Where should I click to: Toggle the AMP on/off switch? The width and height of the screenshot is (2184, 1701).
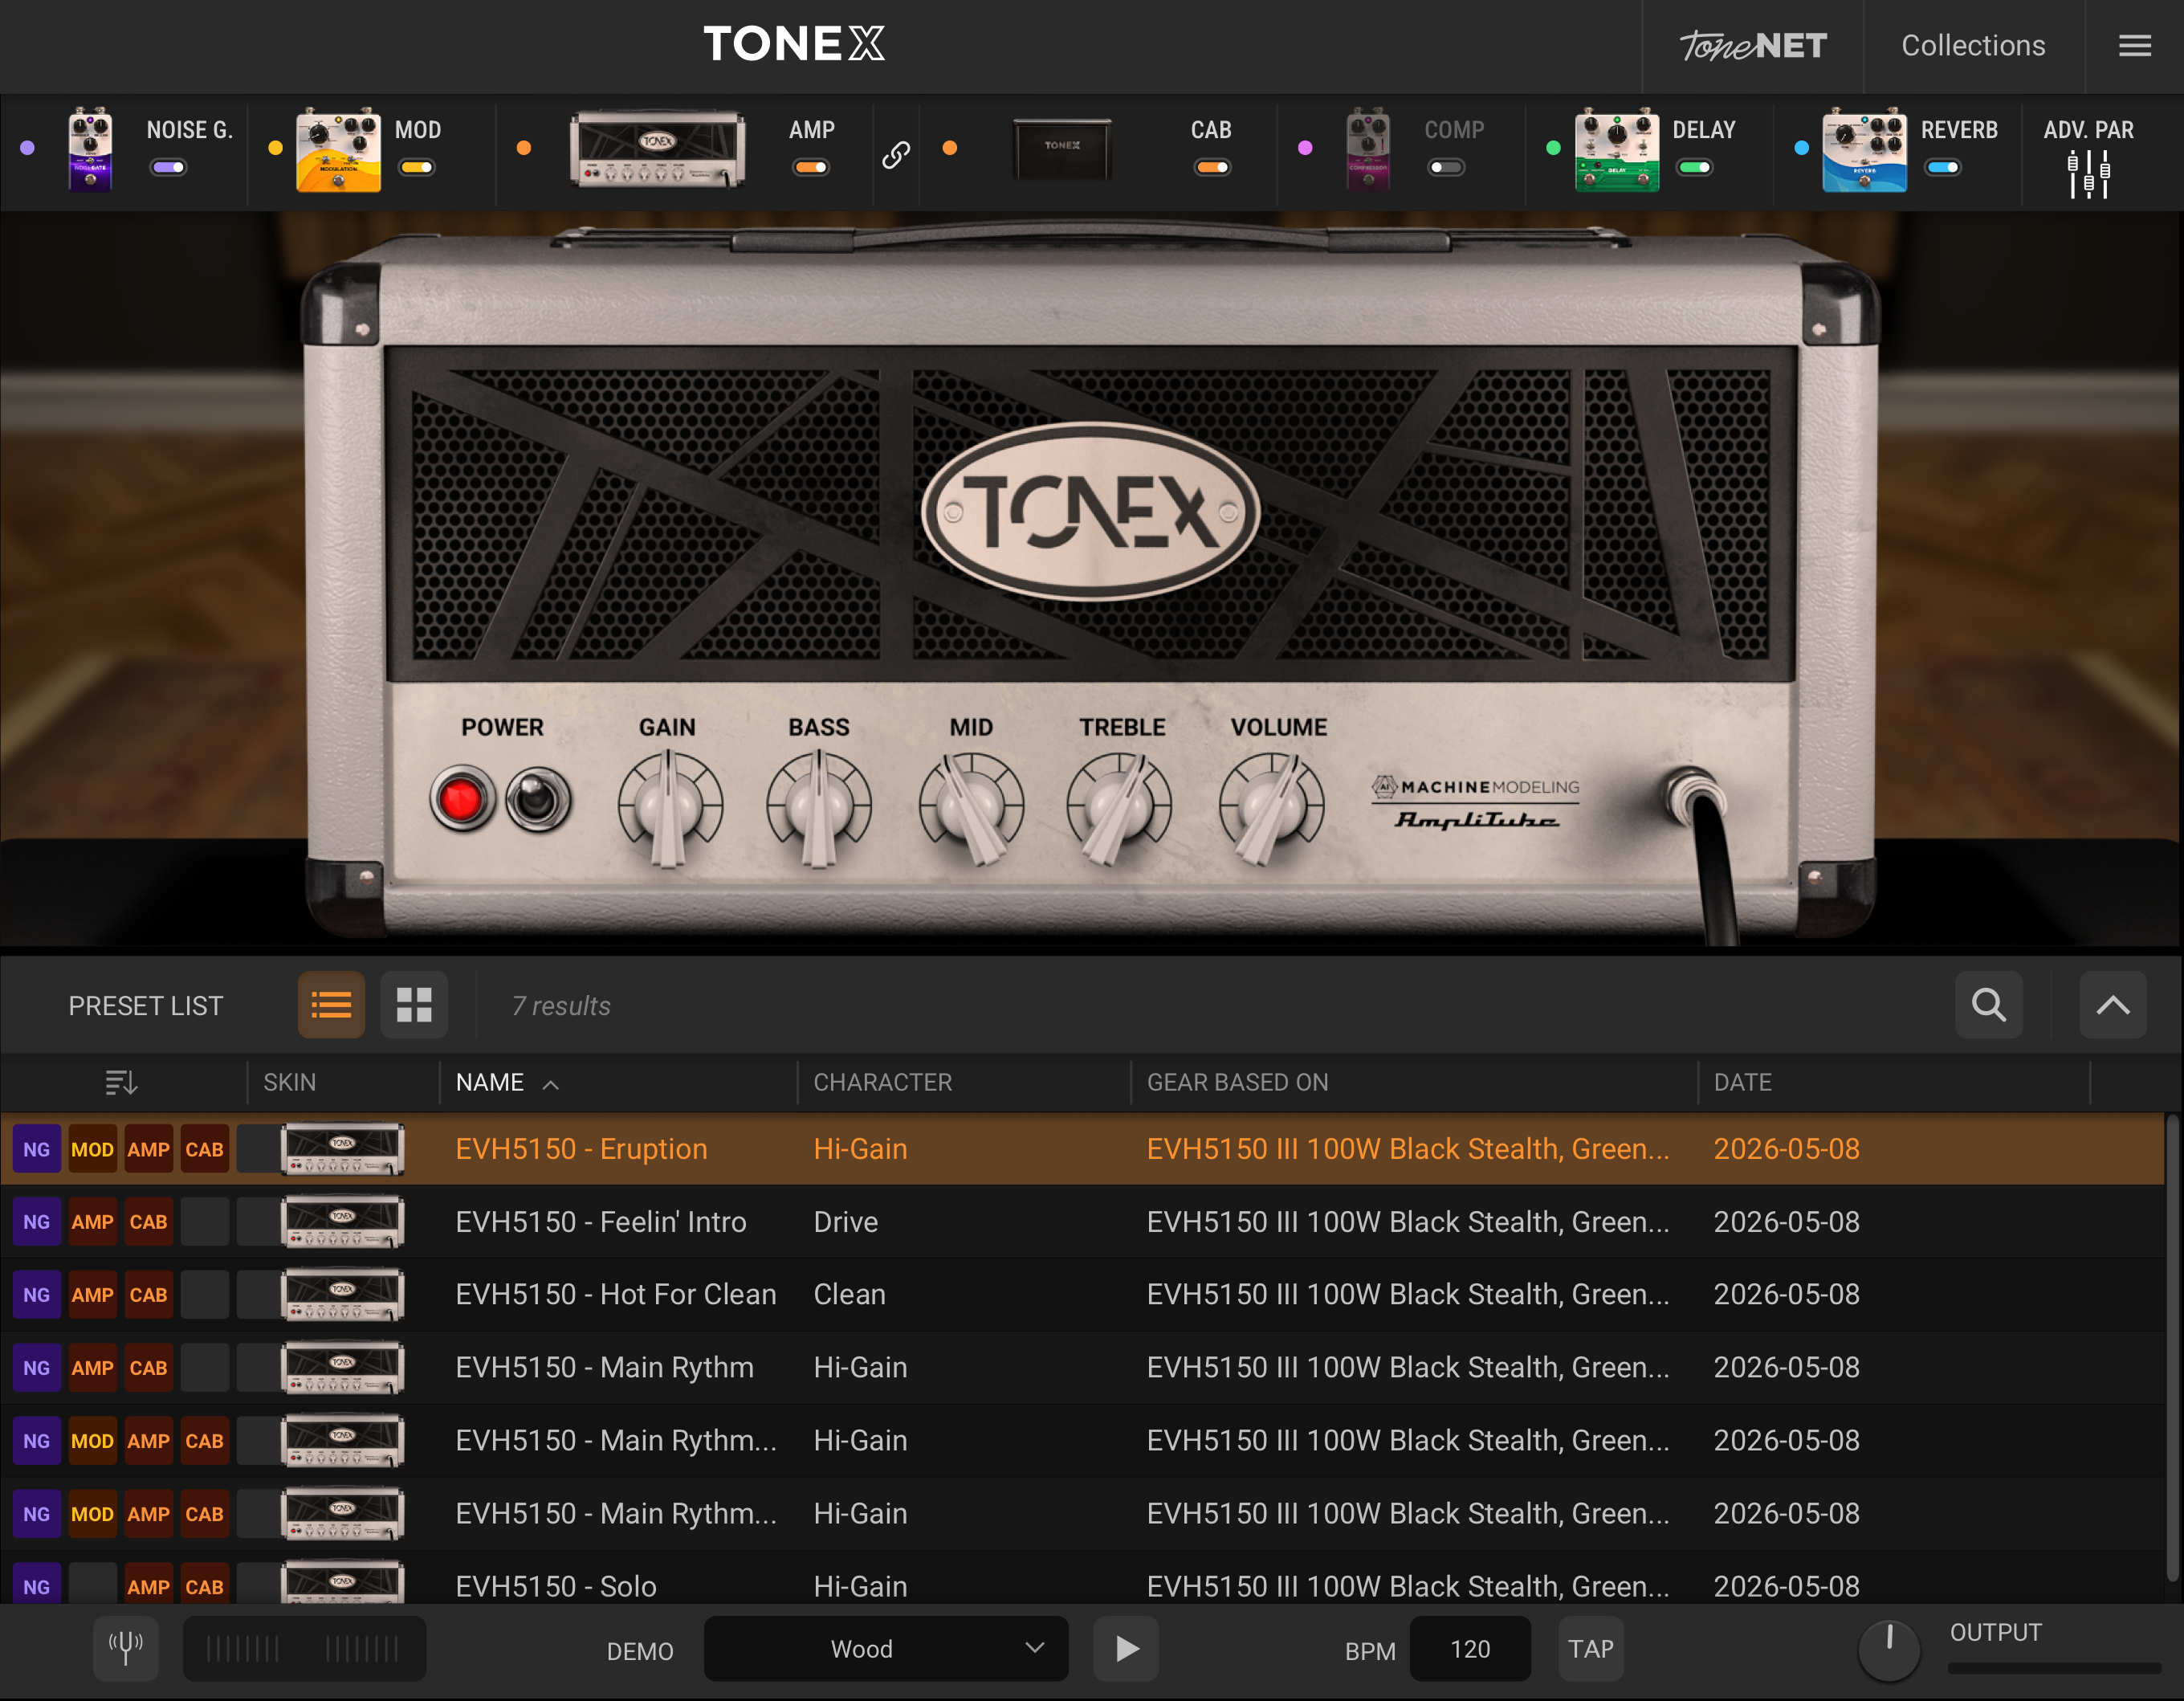pyautogui.click(x=811, y=167)
